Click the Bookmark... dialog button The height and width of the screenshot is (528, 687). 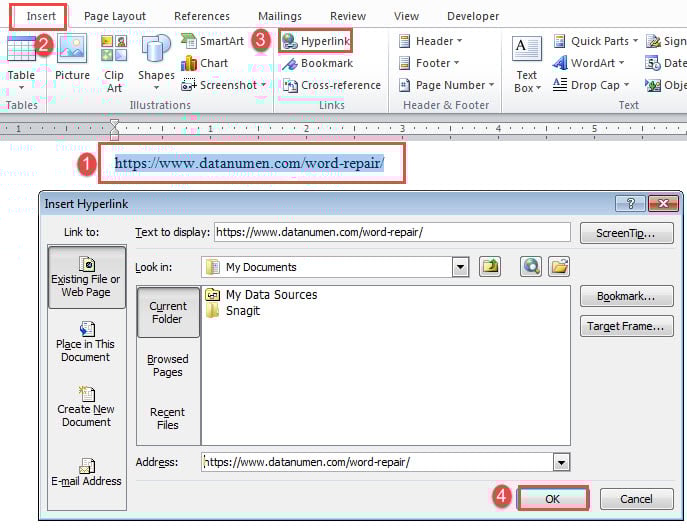tap(627, 296)
